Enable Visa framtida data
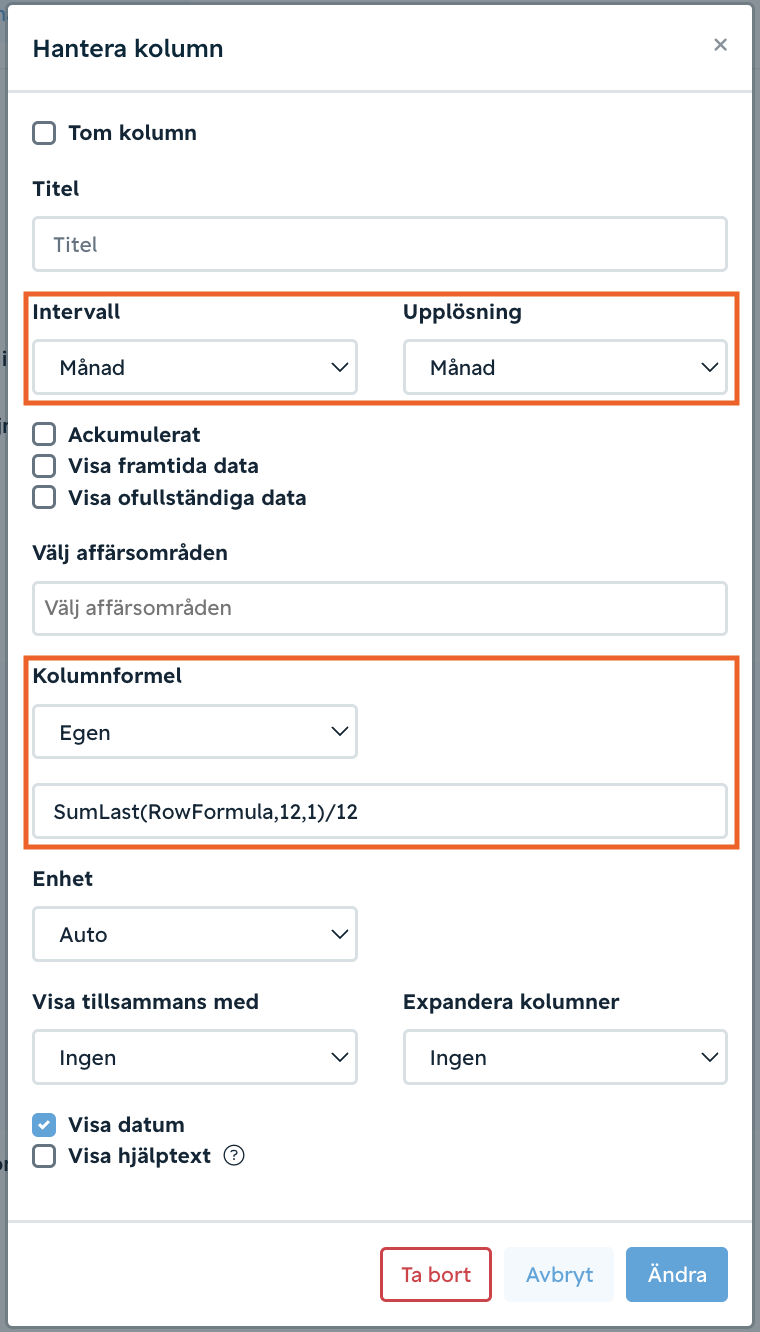Screen dimensions: 760x1332 [x=44, y=466]
